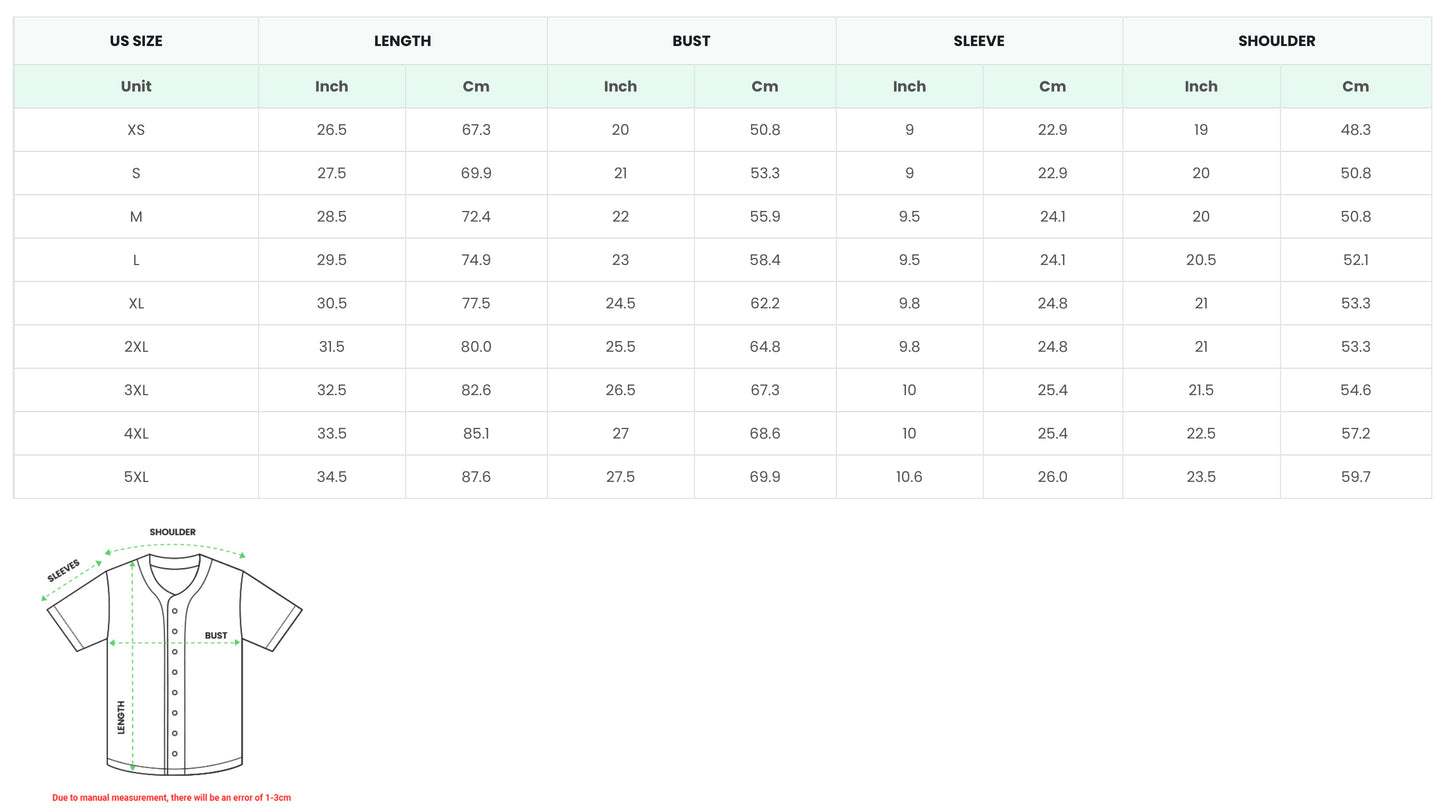The width and height of the screenshot is (1445, 810).
Task: Click the SHOULDER label on shirt diagram
Action: tap(173, 532)
